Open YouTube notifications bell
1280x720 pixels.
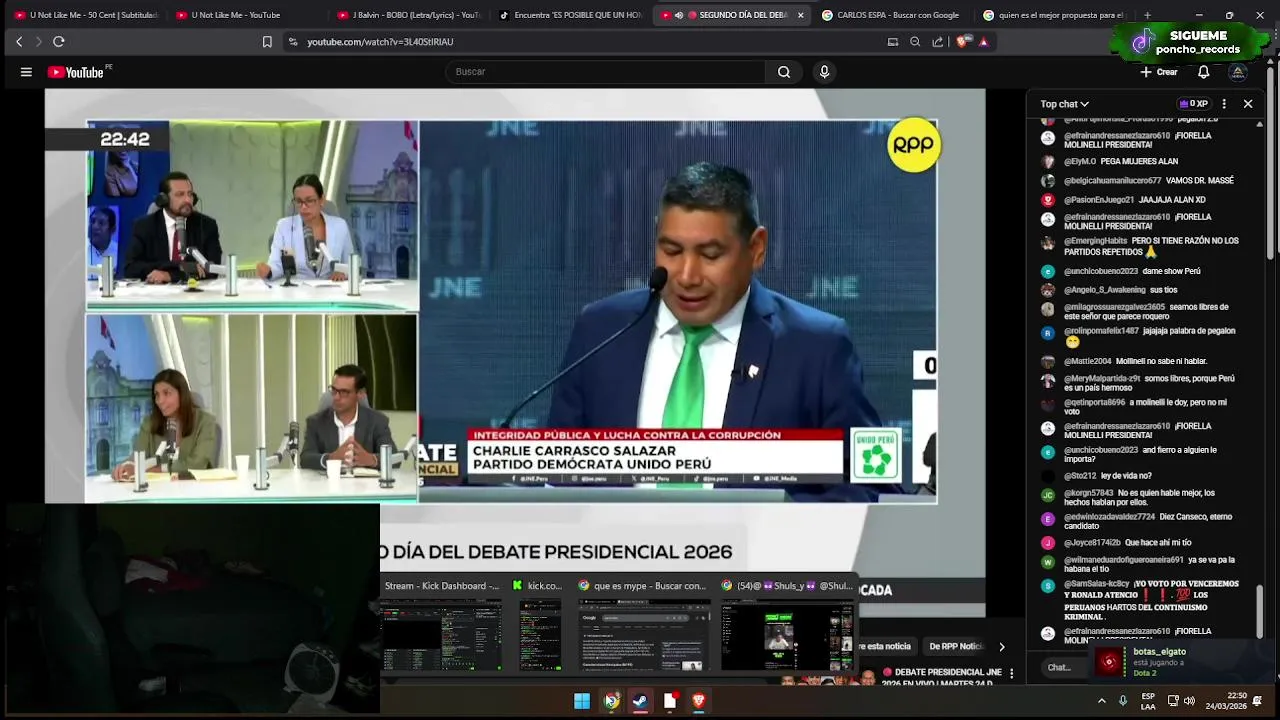1204,72
